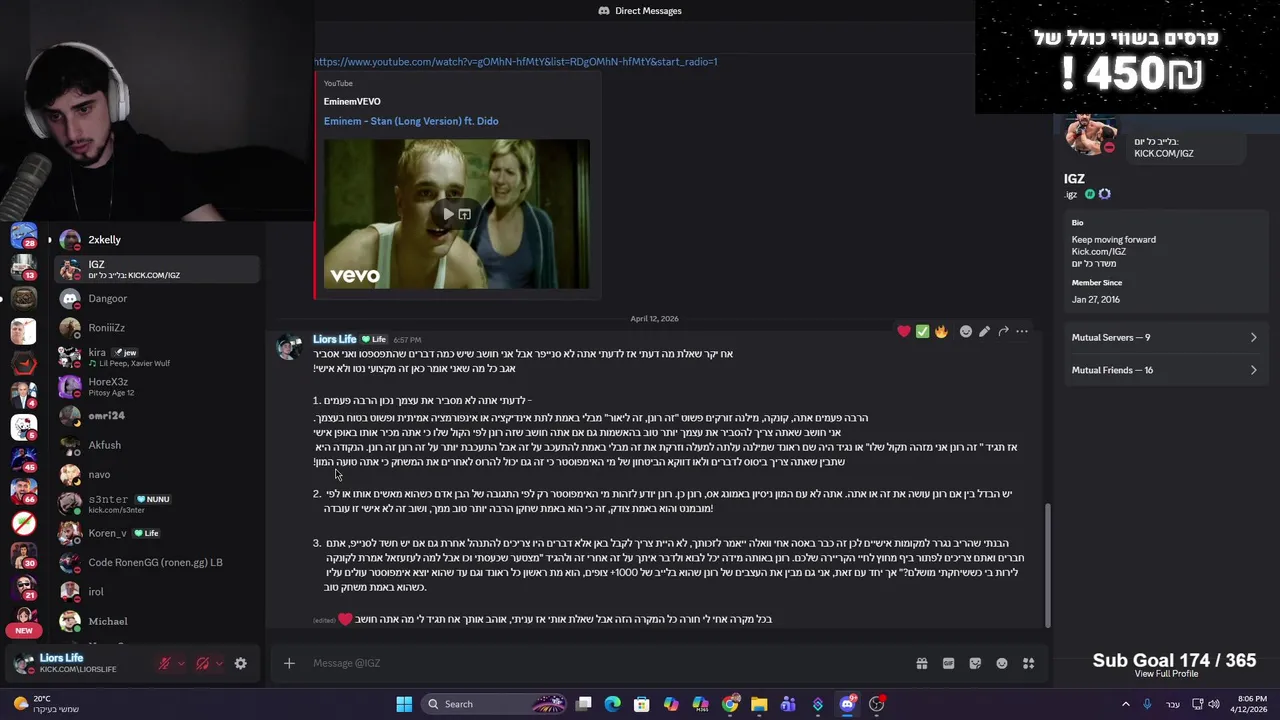
Task: Click the chat scrollbar thumb
Action: (1047, 565)
